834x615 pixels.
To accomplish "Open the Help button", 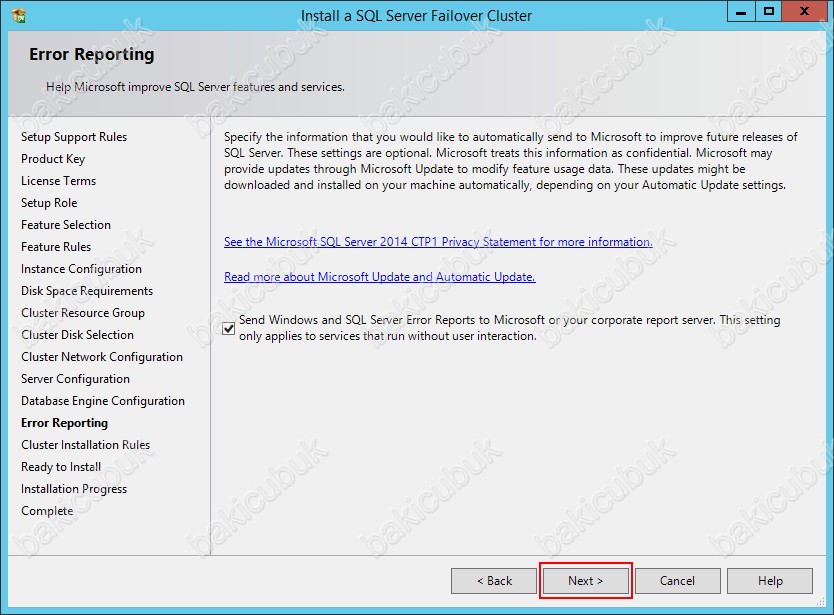I will (770, 580).
